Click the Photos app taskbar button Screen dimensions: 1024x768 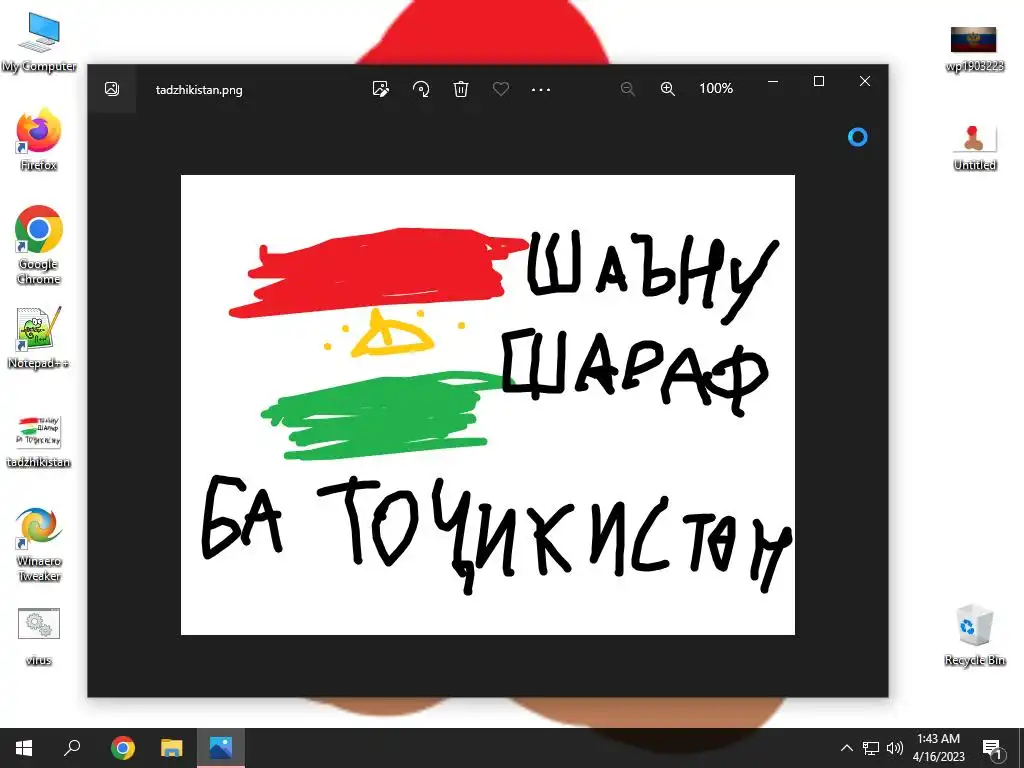(x=221, y=748)
